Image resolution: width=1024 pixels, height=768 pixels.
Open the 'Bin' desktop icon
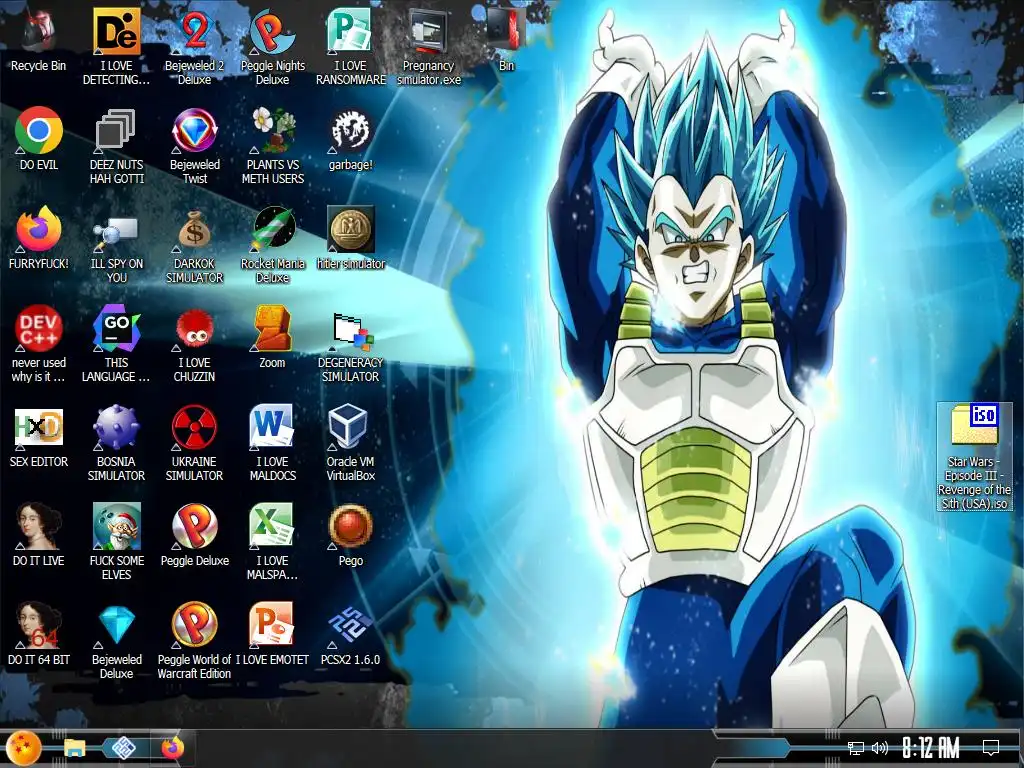[x=506, y=39]
